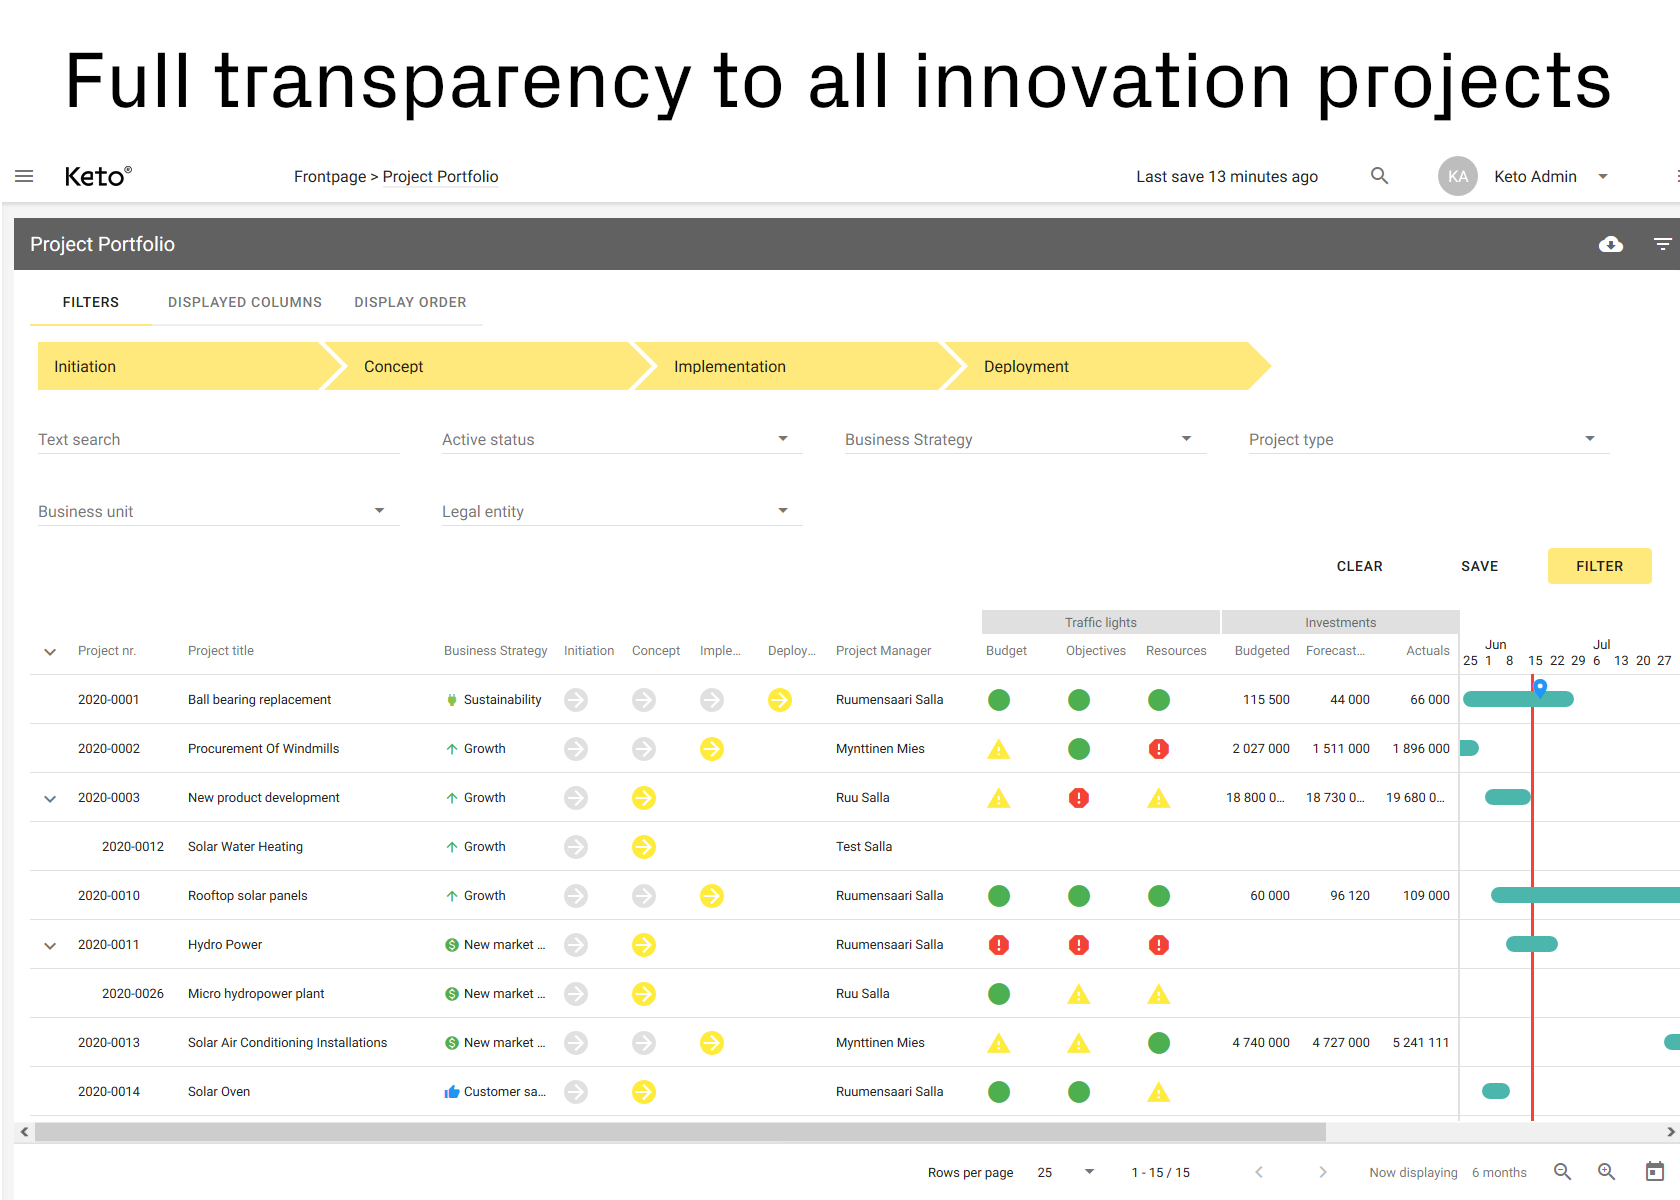
Task: Click green Budget light for Rooftop solar panels
Action: click(x=998, y=896)
